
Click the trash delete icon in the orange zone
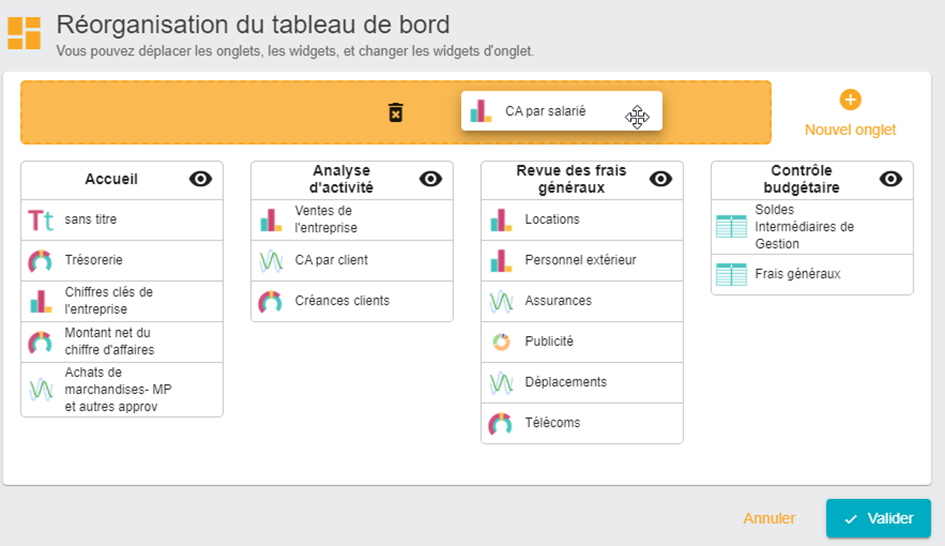click(396, 112)
